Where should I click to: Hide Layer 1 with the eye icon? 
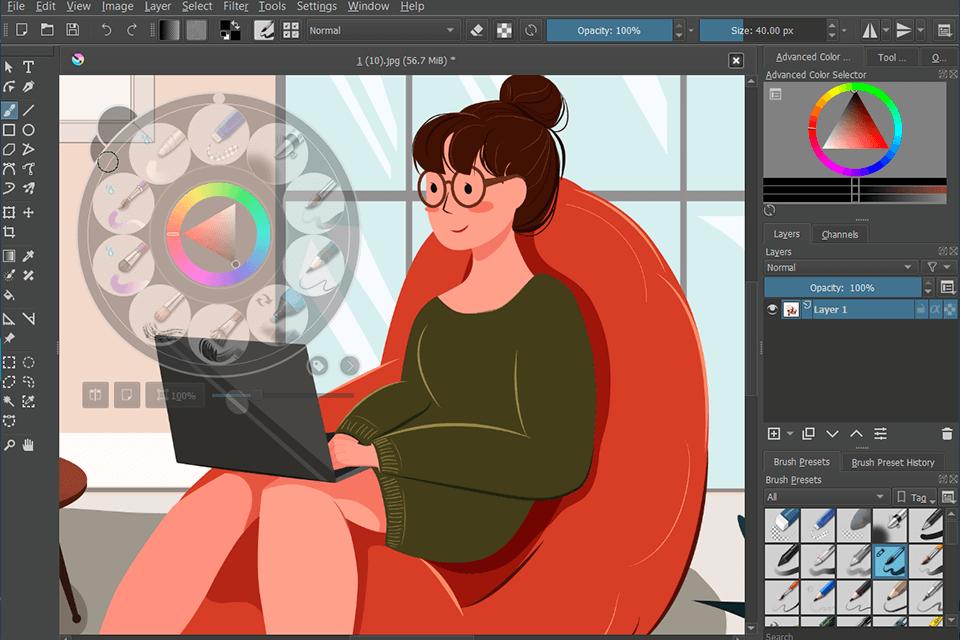click(x=772, y=309)
